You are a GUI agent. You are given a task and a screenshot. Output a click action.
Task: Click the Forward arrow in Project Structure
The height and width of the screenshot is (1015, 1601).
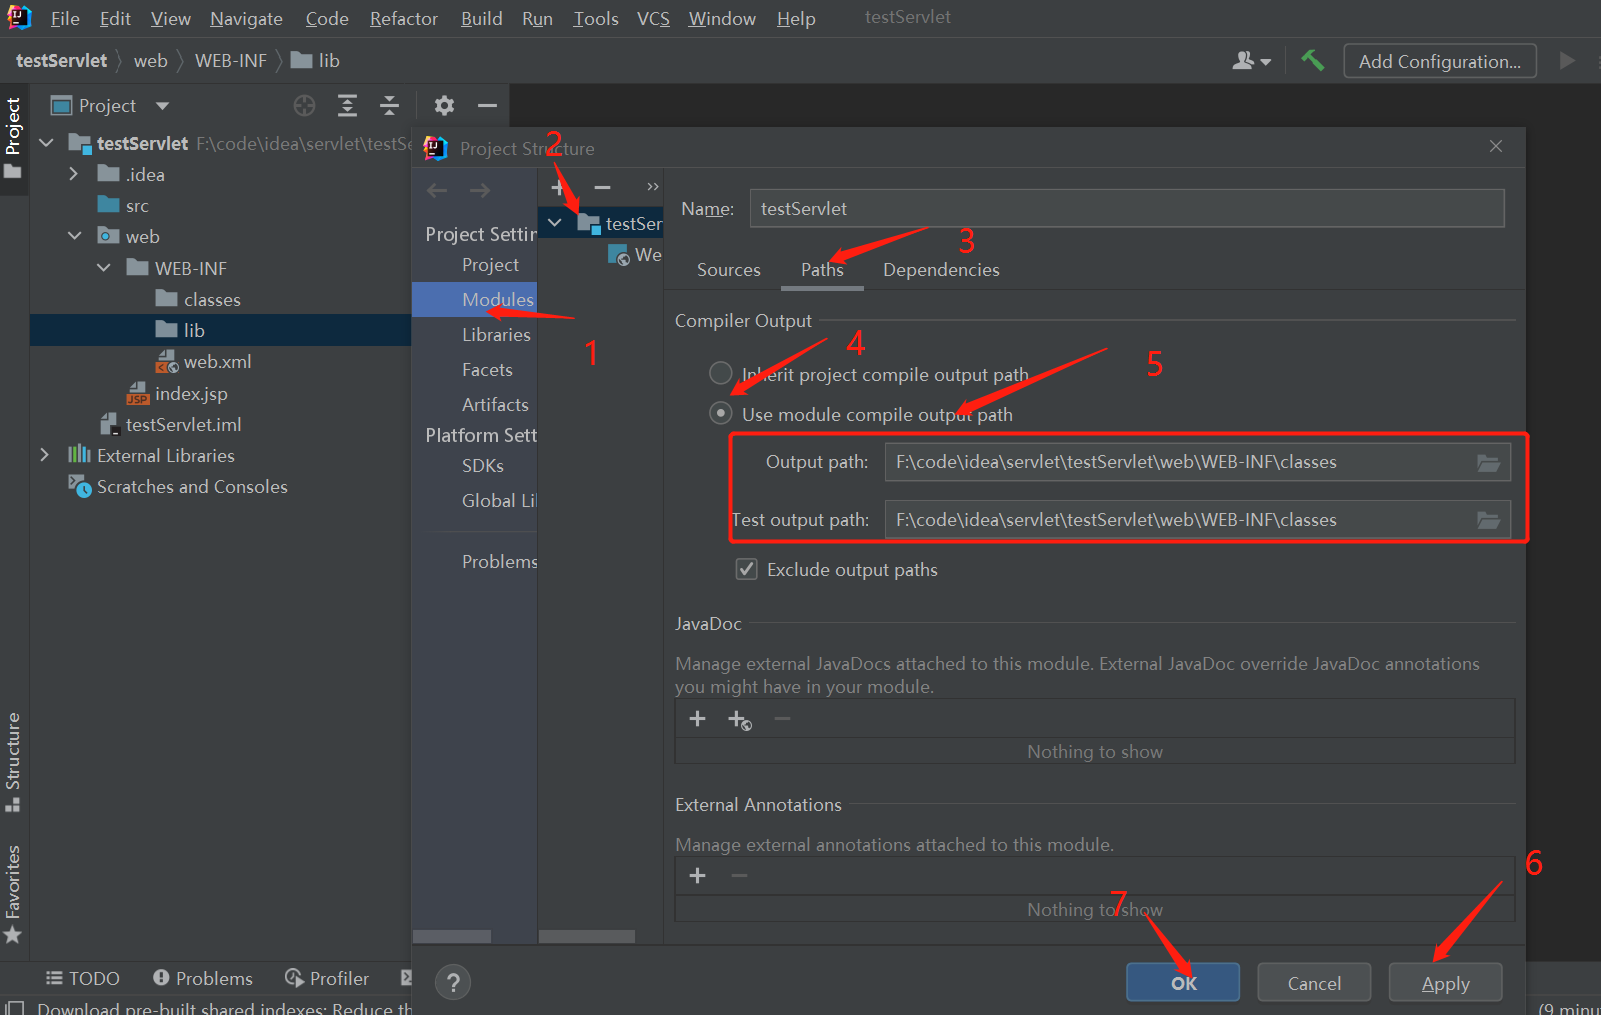pyautogui.click(x=480, y=190)
